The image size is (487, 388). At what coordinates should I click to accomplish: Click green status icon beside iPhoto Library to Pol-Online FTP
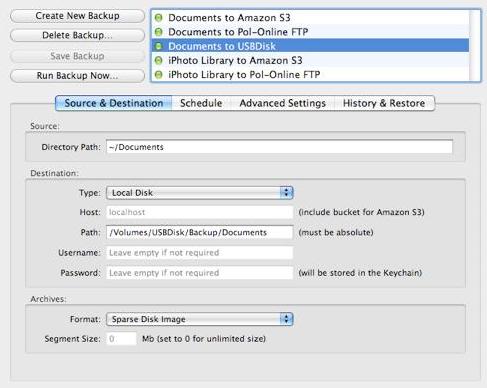pos(159,75)
